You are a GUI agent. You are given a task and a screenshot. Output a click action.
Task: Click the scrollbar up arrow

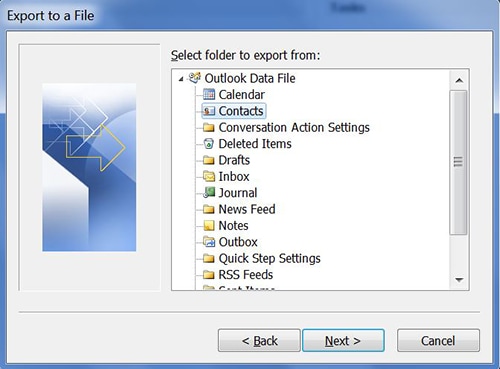pyautogui.click(x=459, y=80)
